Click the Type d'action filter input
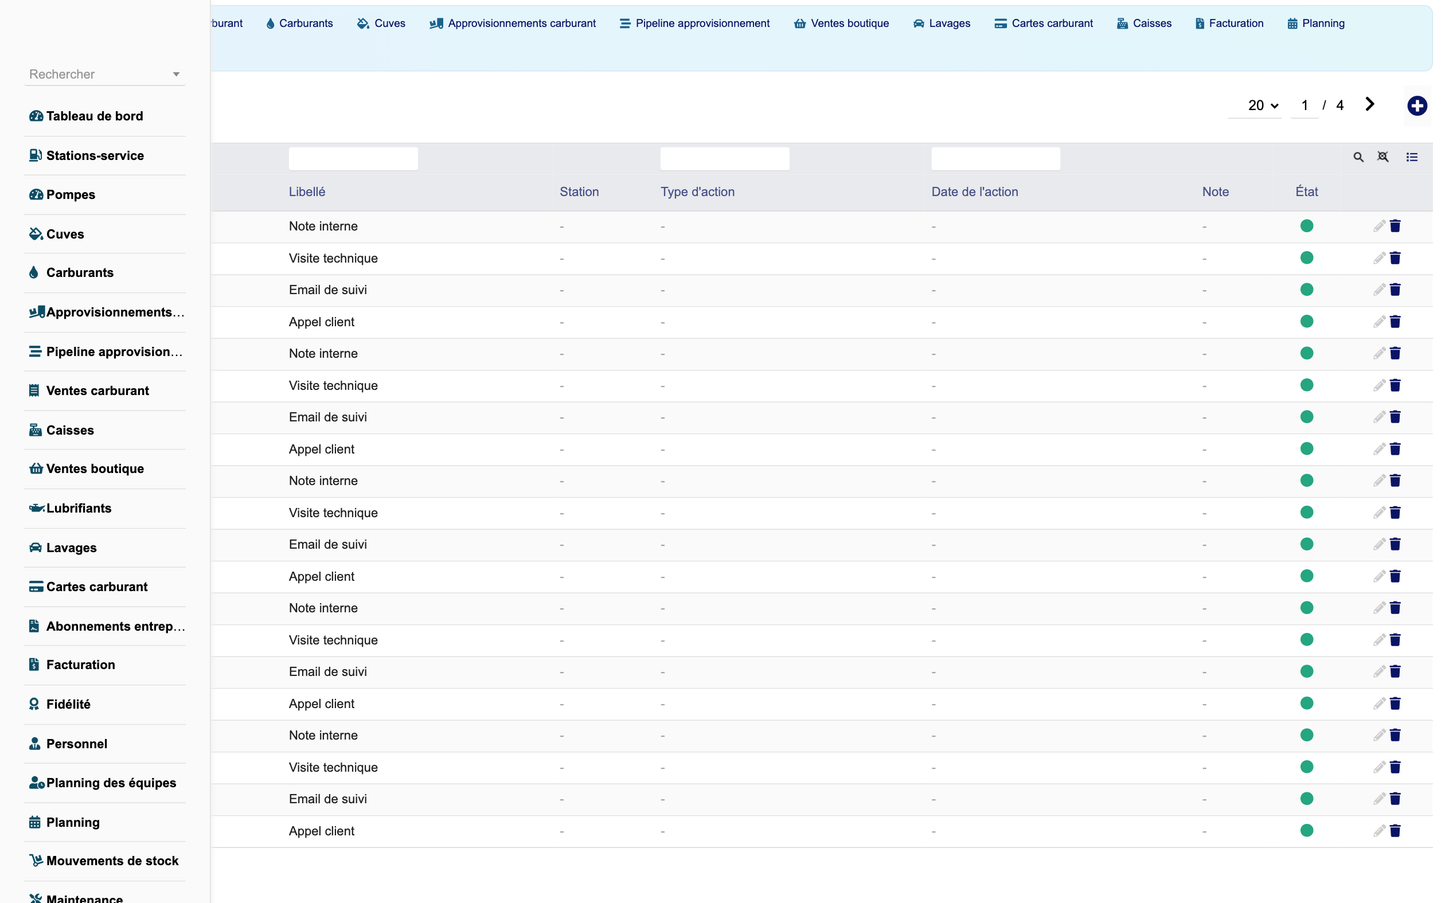The height and width of the screenshot is (903, 1445). click(x=725, y=158)
